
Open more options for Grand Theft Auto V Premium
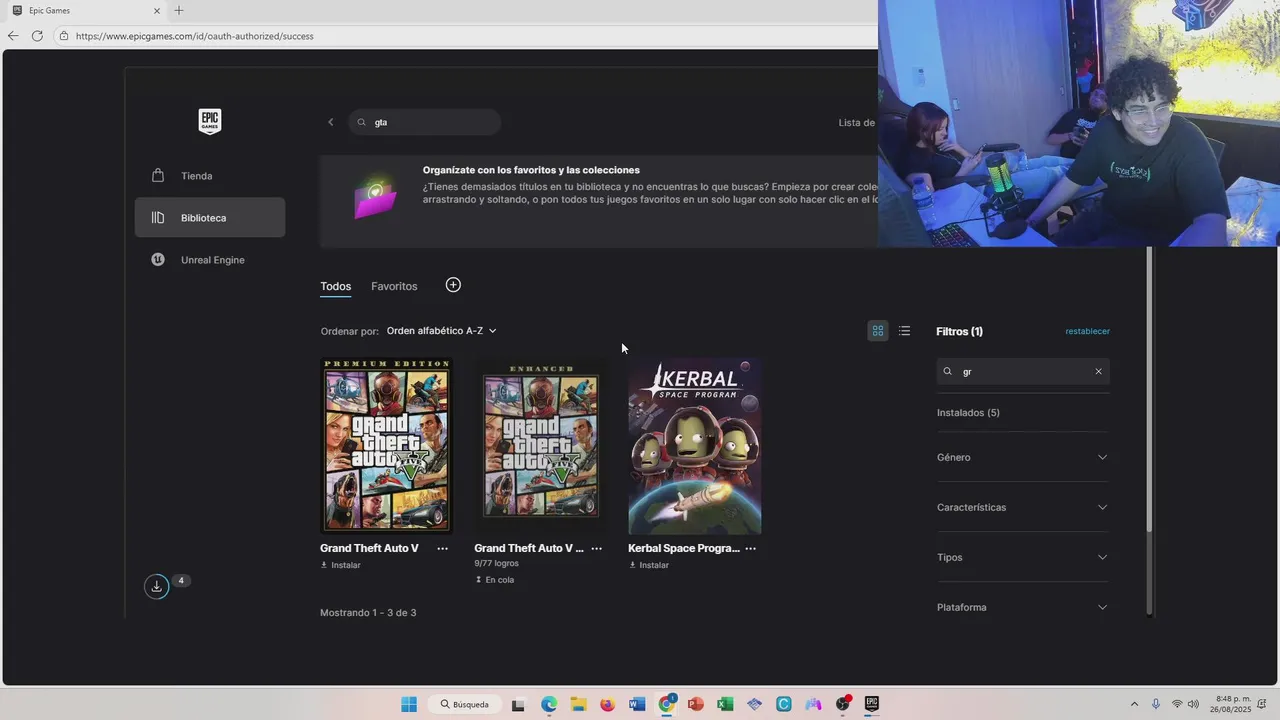pyautogui.click(x=443, y=548)
